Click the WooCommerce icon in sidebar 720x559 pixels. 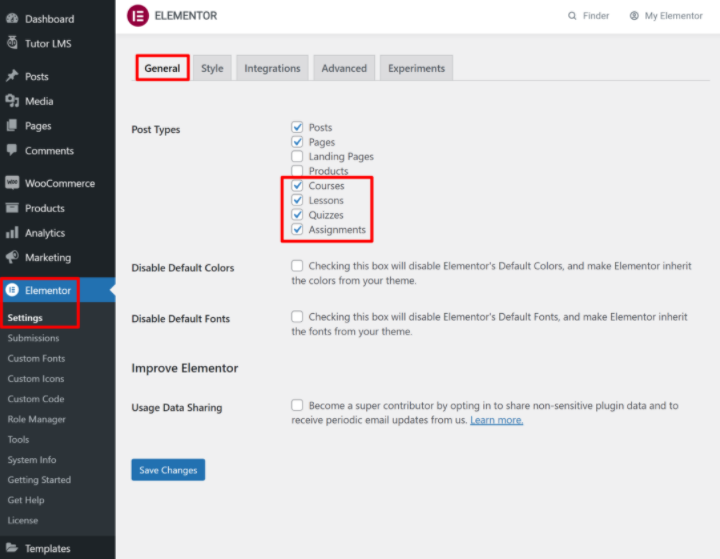coord(12,183)
